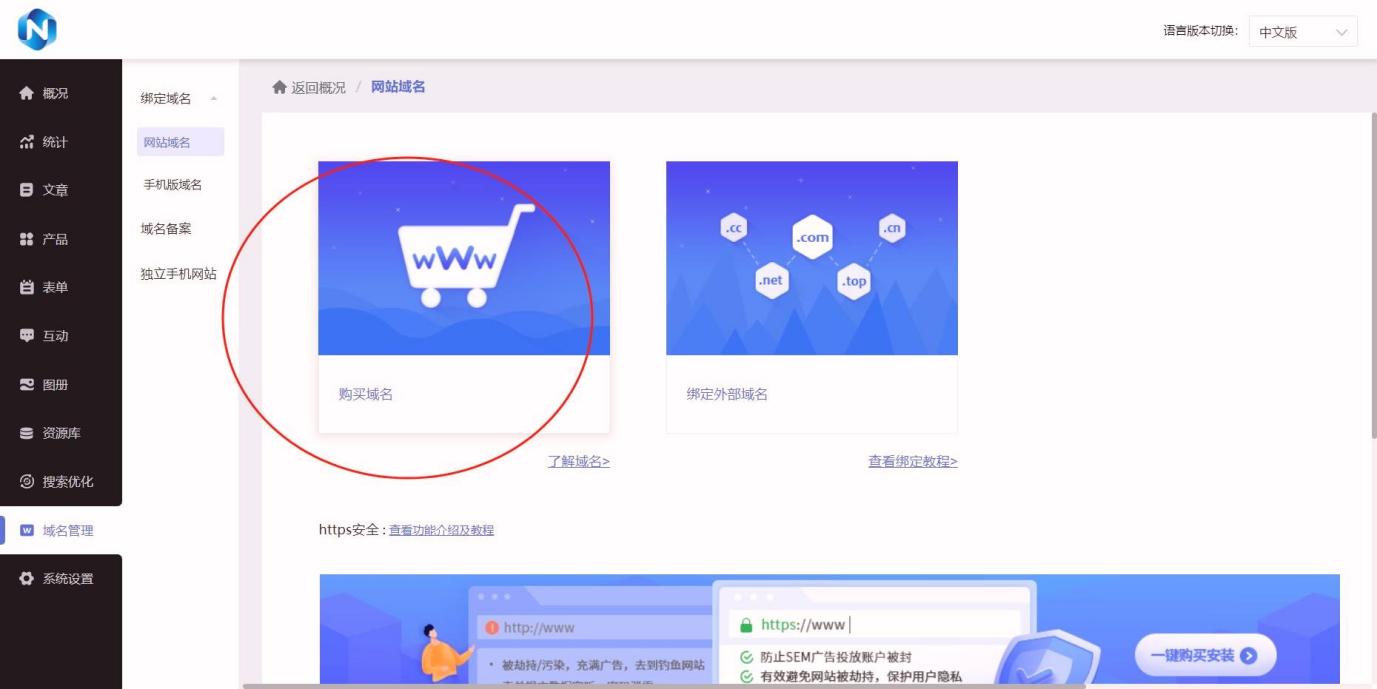Click the blue N logo icon
Image resolution: width=1377 pixels, height=689 pixels.
pos(37,29)
